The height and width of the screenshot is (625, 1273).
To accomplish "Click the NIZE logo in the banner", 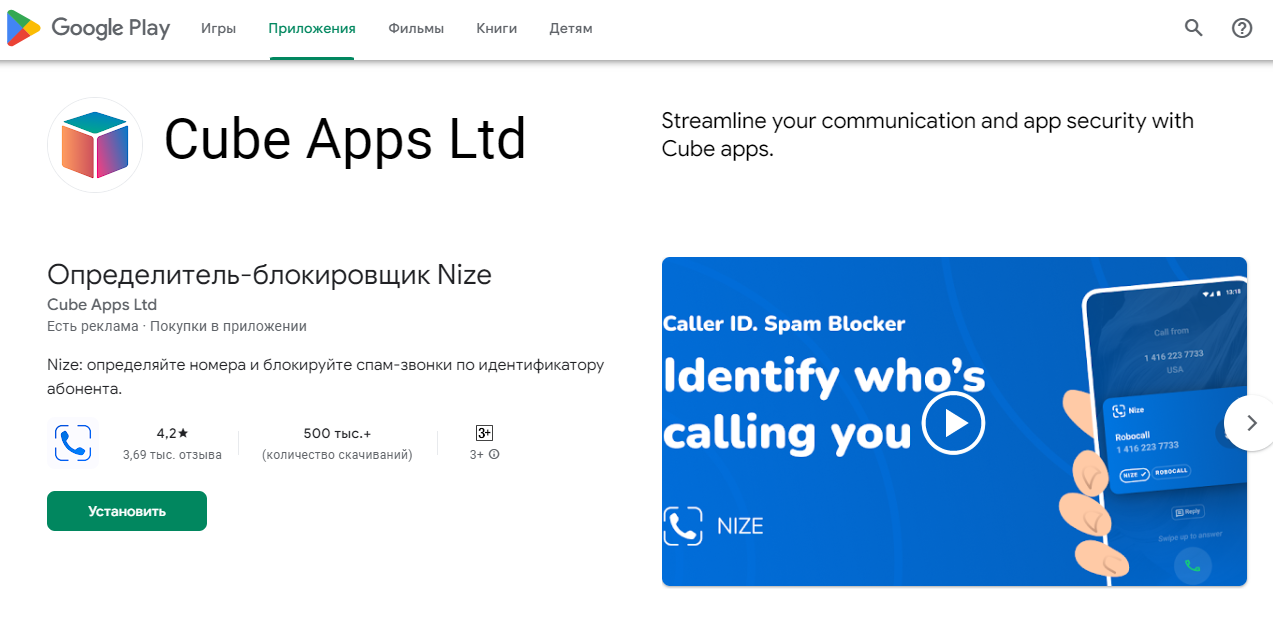I will tap(714, 526).
